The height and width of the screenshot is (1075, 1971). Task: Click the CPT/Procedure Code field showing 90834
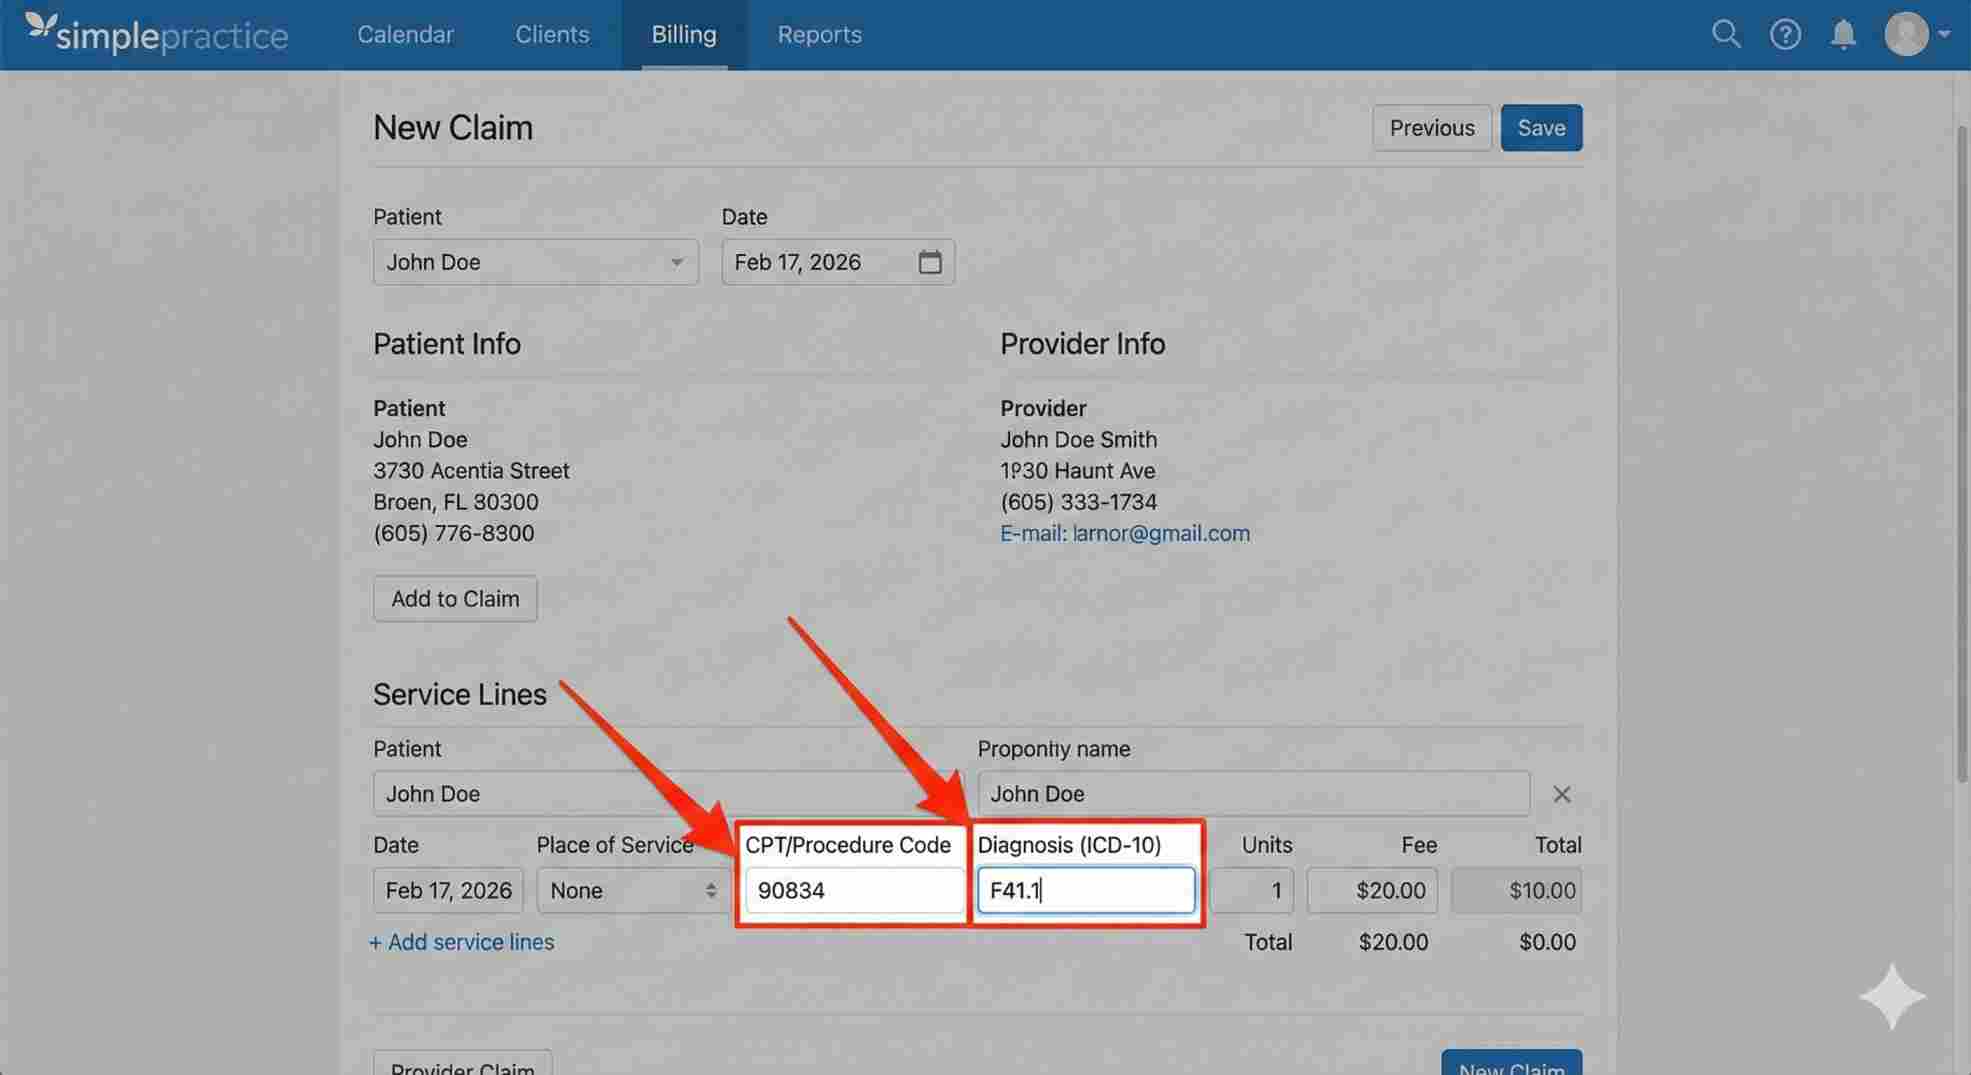pos(852,890)
